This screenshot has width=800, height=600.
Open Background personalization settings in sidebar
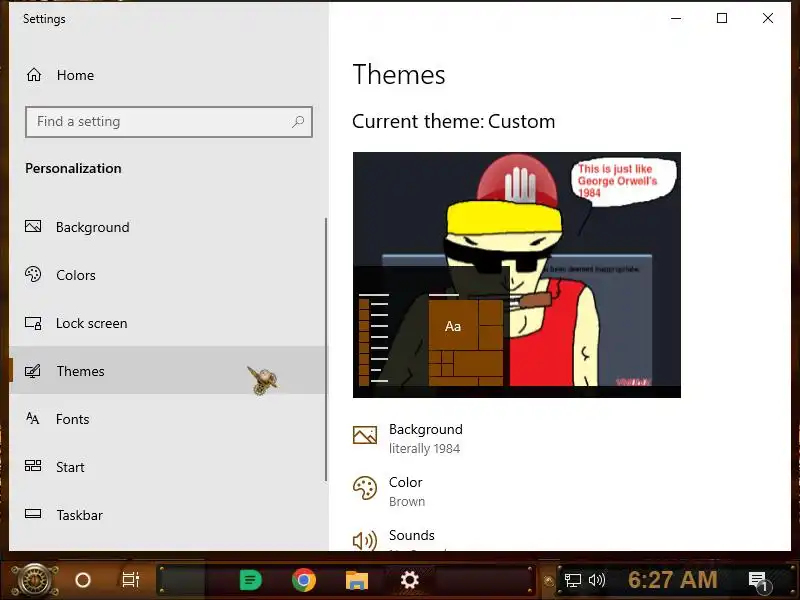tap(168, 227)
